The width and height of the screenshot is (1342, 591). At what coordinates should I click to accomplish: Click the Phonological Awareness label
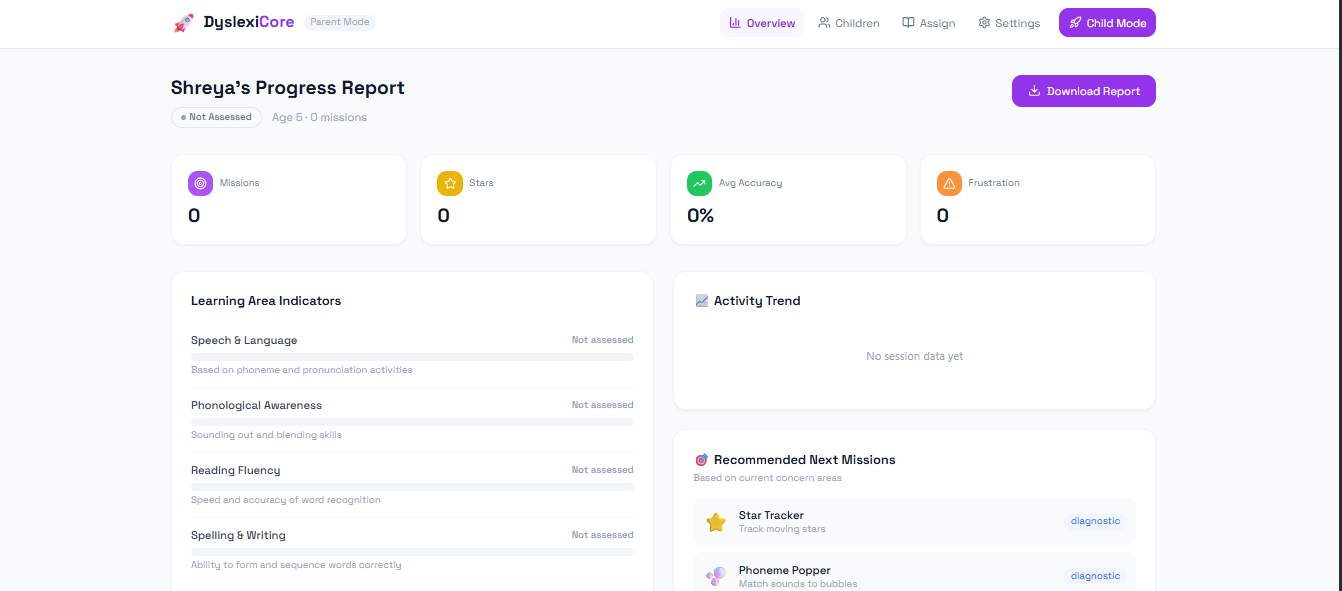[x=256, y=405]
